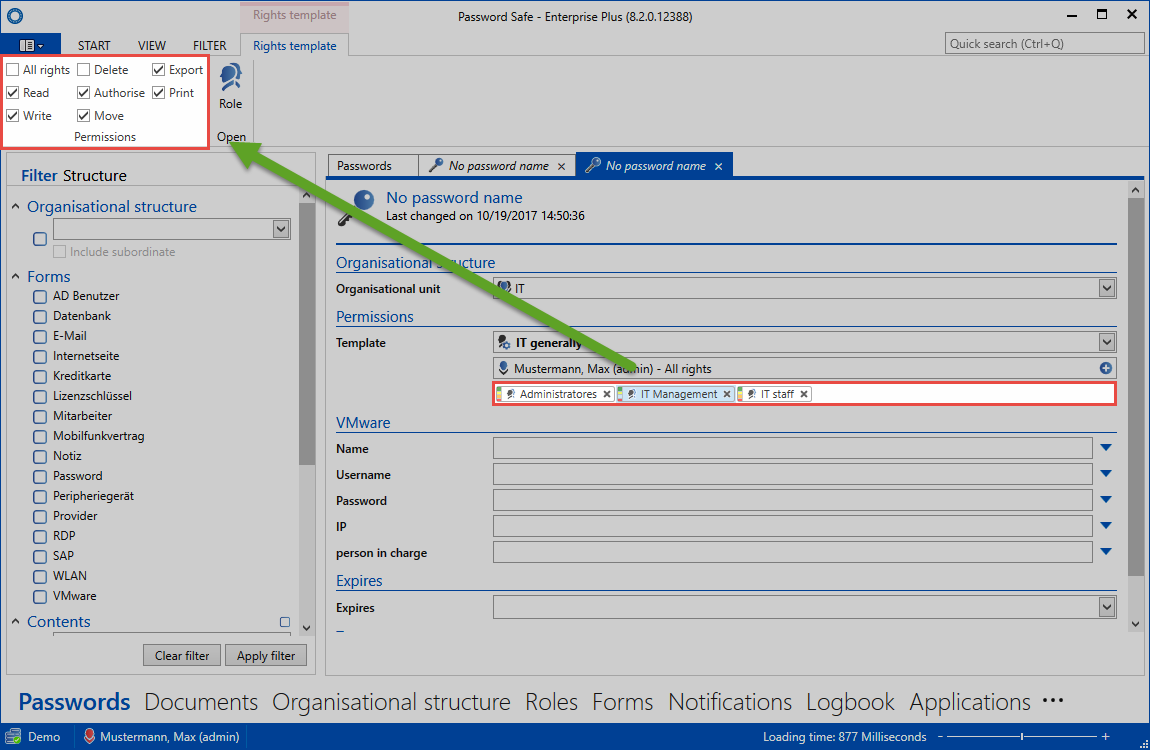Remove the Administratores role tag
1150x750 pixels.
pos(607,394)
